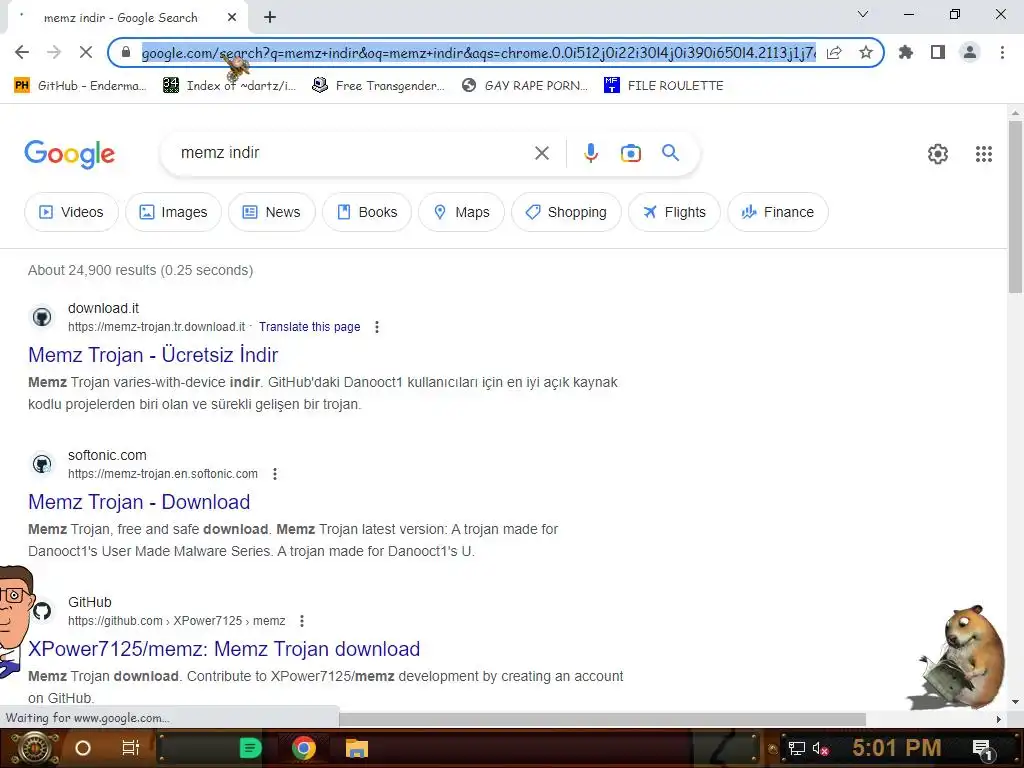Clear the search box with X
Viewport: 1024px width, 768px height.
[x=541, y=153]
